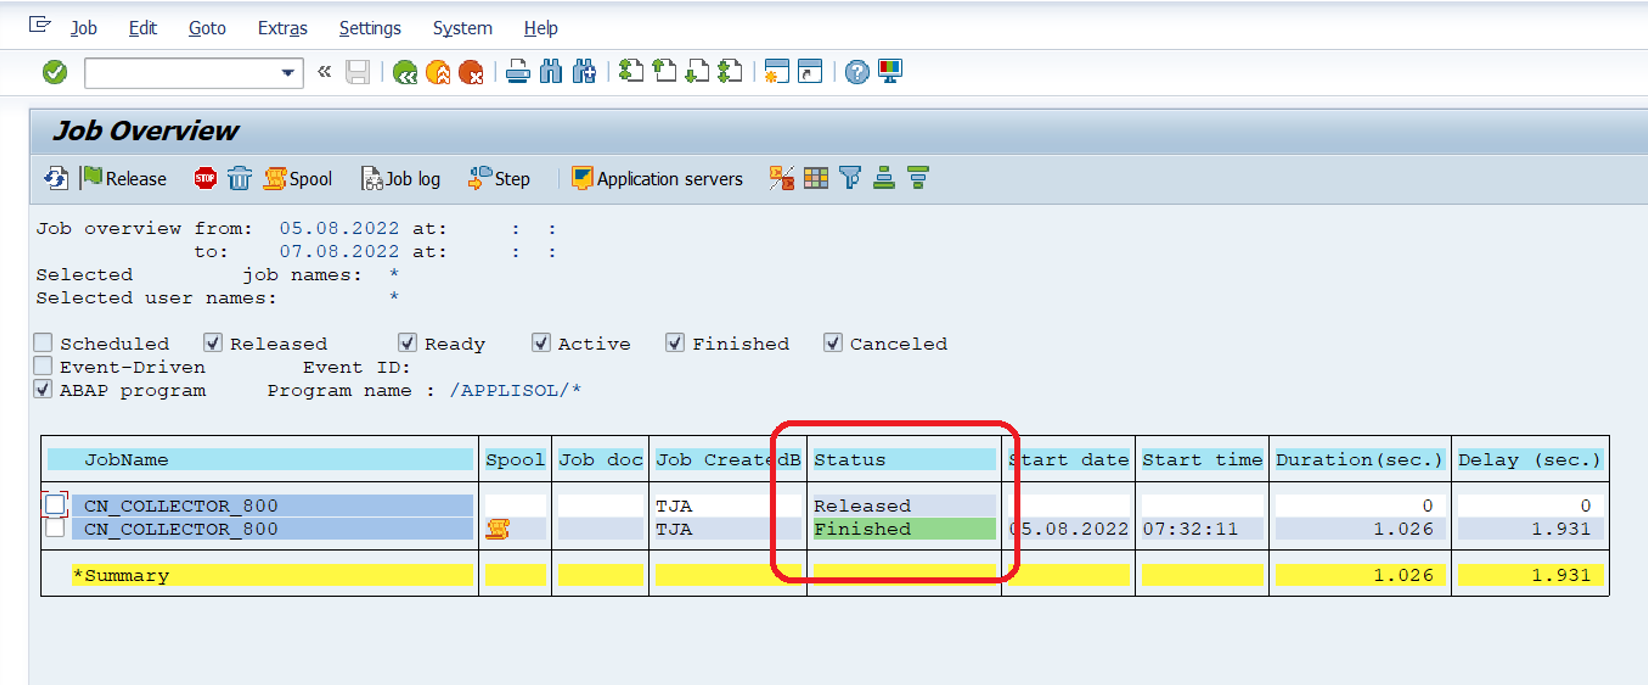Click the Print icon in toolbar

(517, 72)
